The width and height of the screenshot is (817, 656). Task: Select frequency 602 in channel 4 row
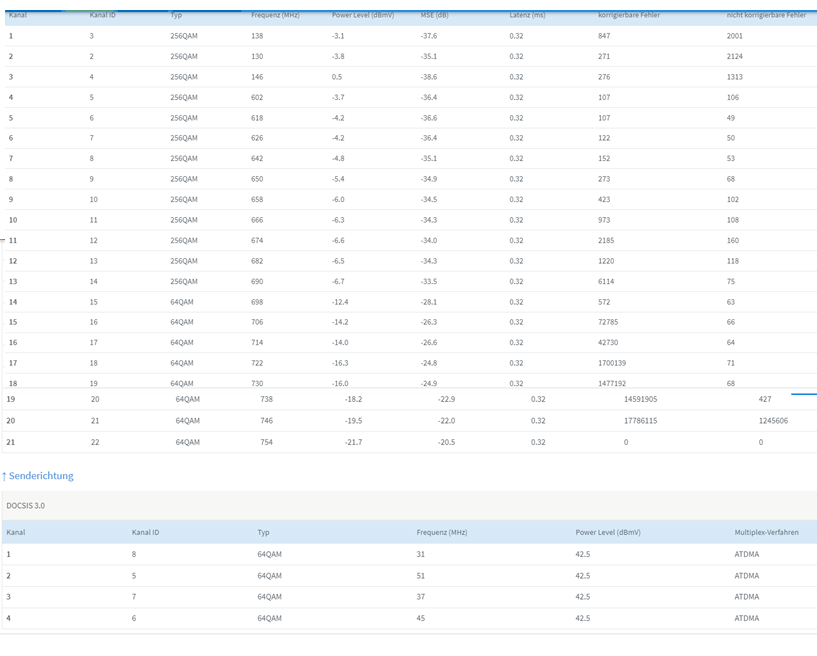(257, 97)
